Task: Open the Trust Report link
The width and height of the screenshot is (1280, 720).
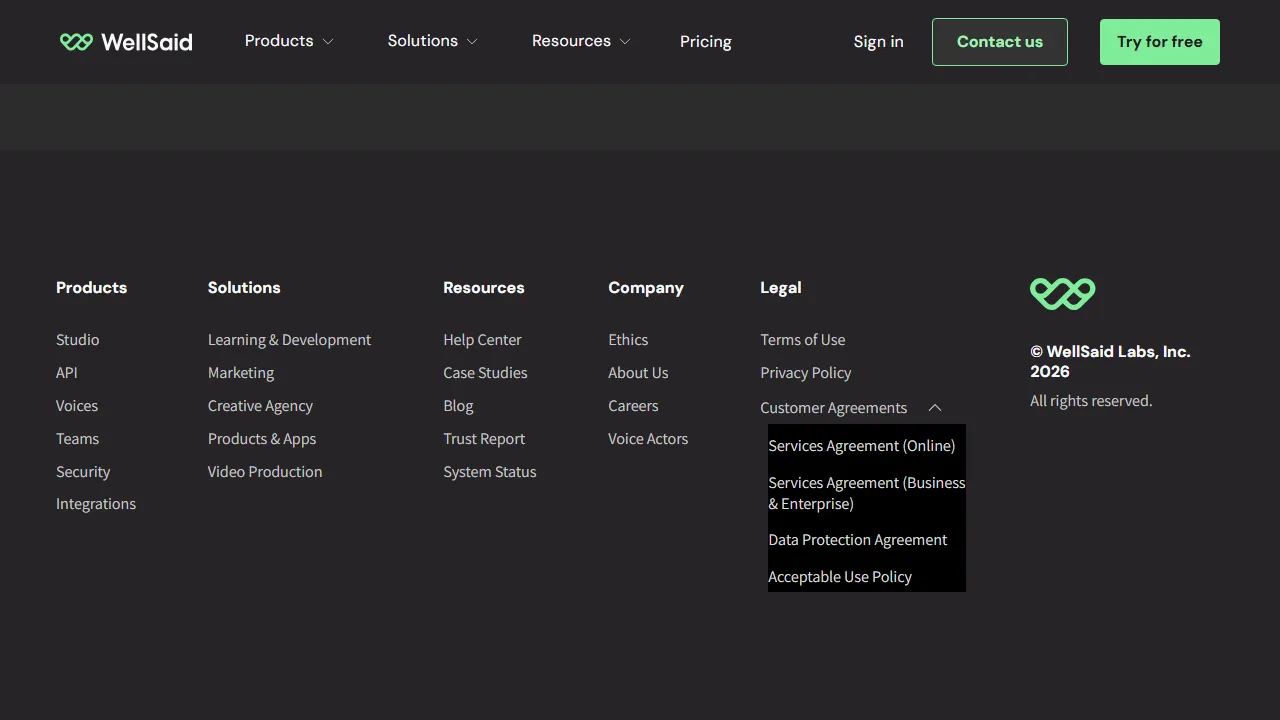Action: [484, 439]
